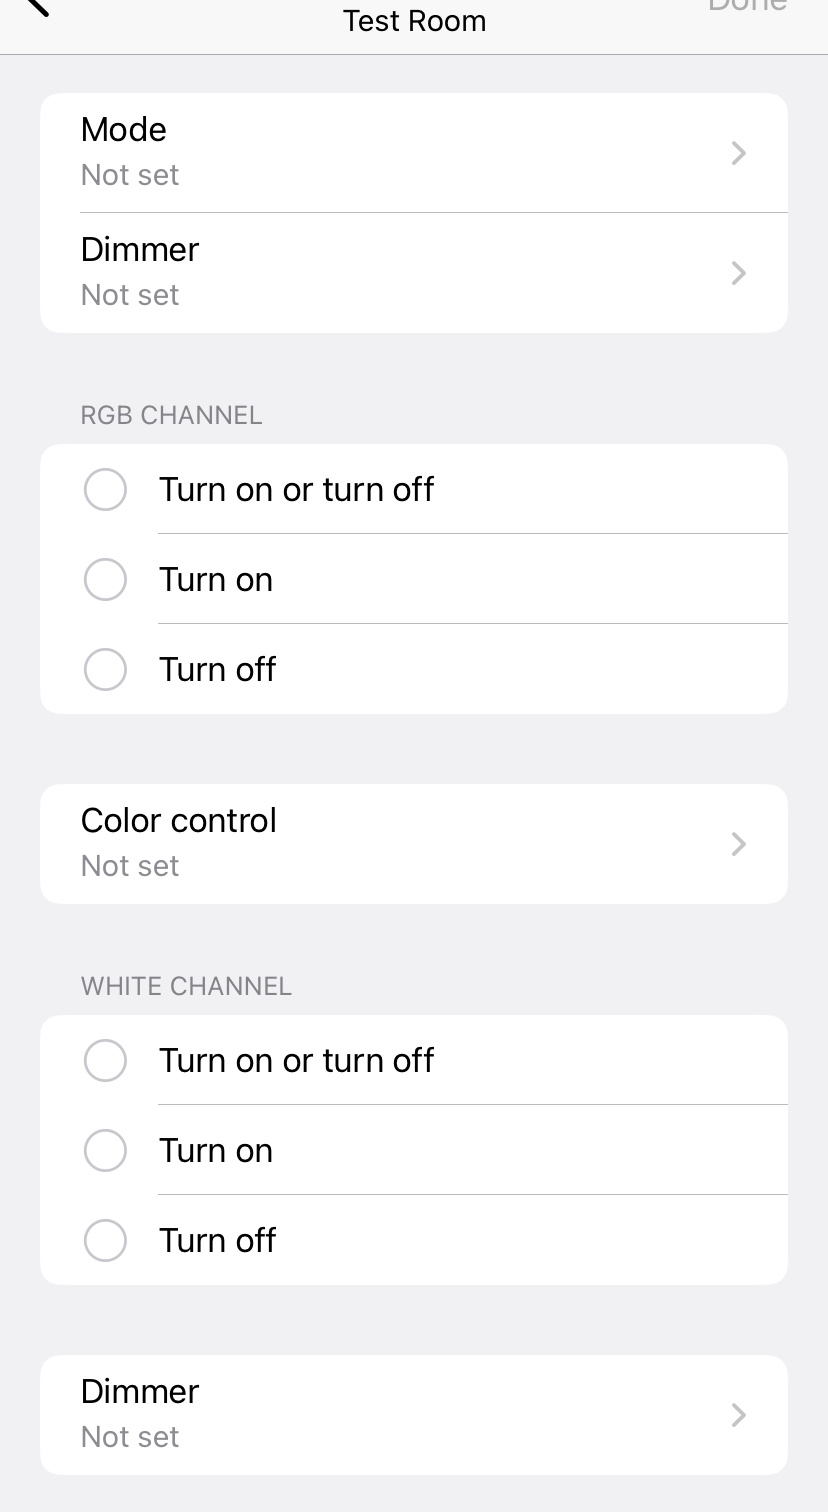Tap the Color control chevron
Image resolution: width=828 pixels, height=1512 pixels.
coord(738,844)
